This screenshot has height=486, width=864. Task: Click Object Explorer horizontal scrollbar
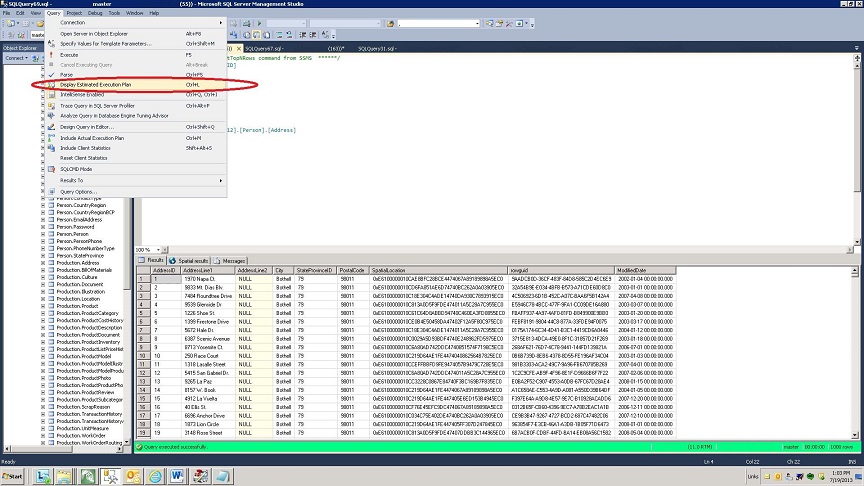tap(63, 449)
